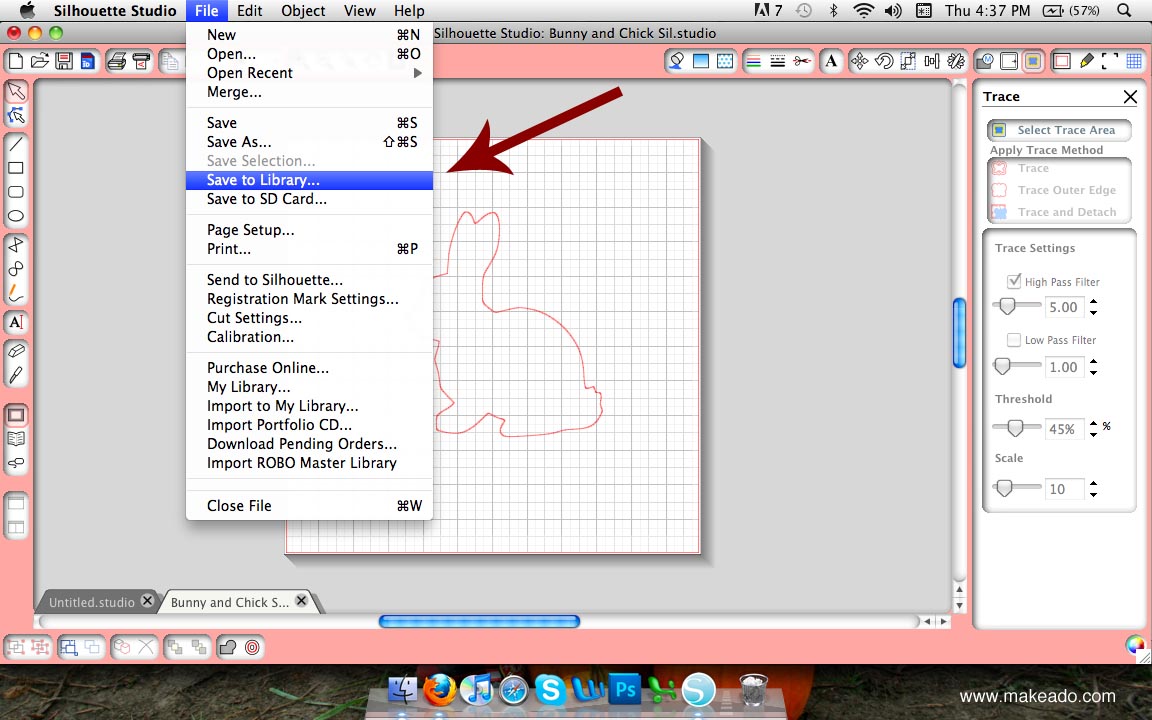
Task: Select the Edit Points tool
Action: click(x=16, y=115)
